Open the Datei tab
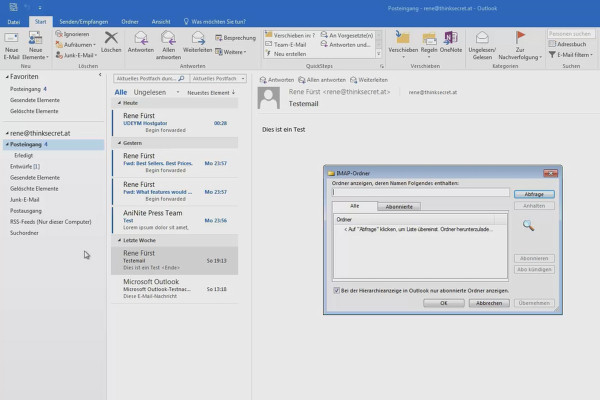600x400 pixels. tap(13, 22)
